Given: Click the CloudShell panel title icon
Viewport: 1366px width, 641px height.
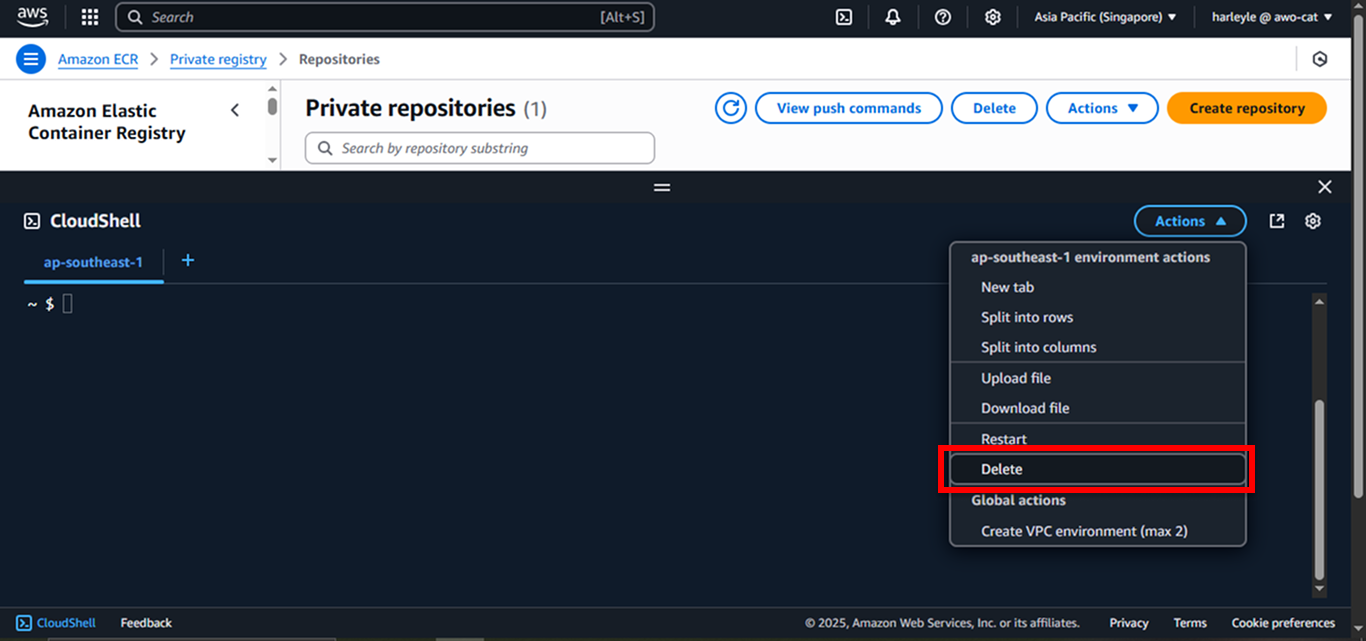Looking at the screenshot, I should pos(32,221).
